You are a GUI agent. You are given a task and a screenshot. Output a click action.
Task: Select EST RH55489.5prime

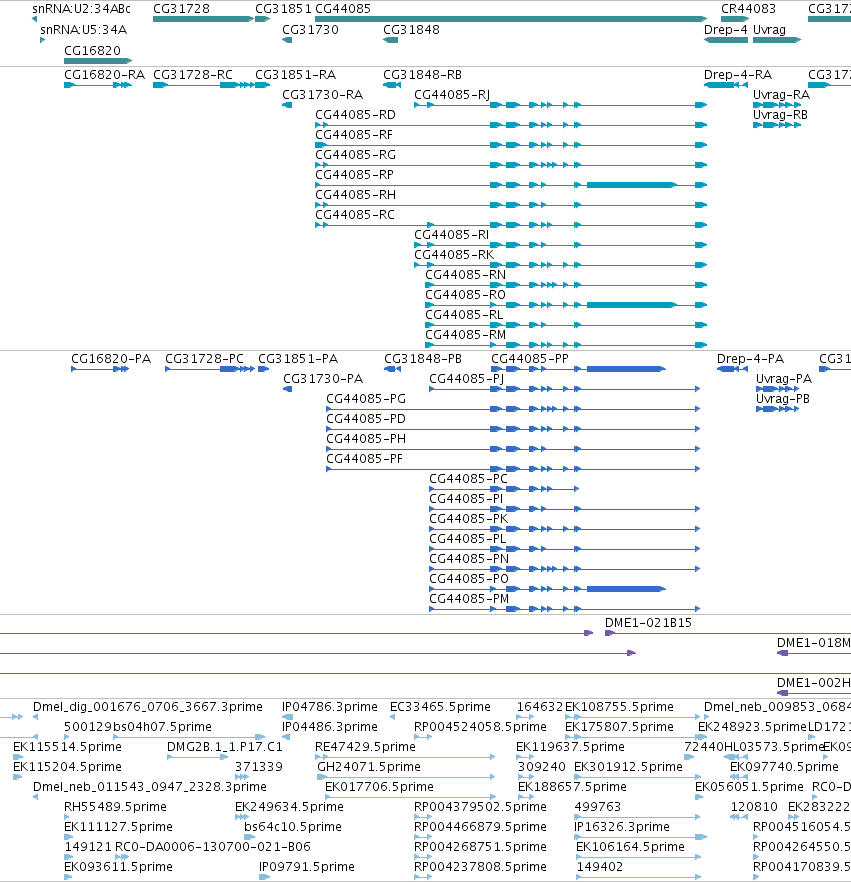point(69,817)
